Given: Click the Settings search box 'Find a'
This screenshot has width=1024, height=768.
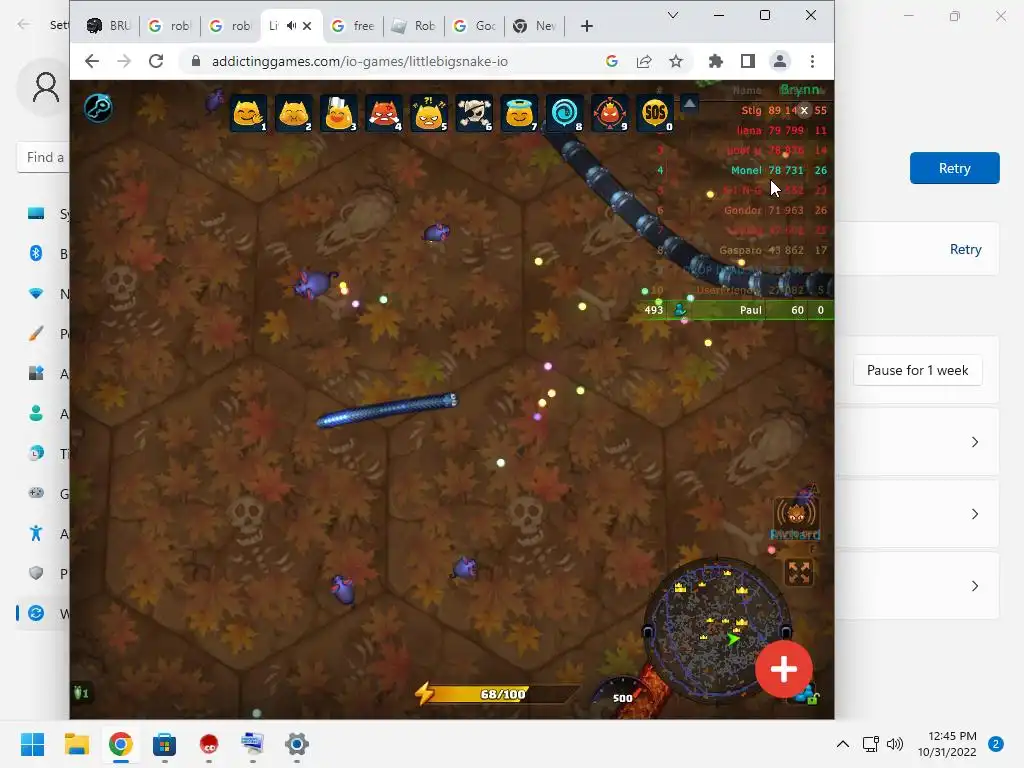Looking at the screenshot, I should coord(44,157).
